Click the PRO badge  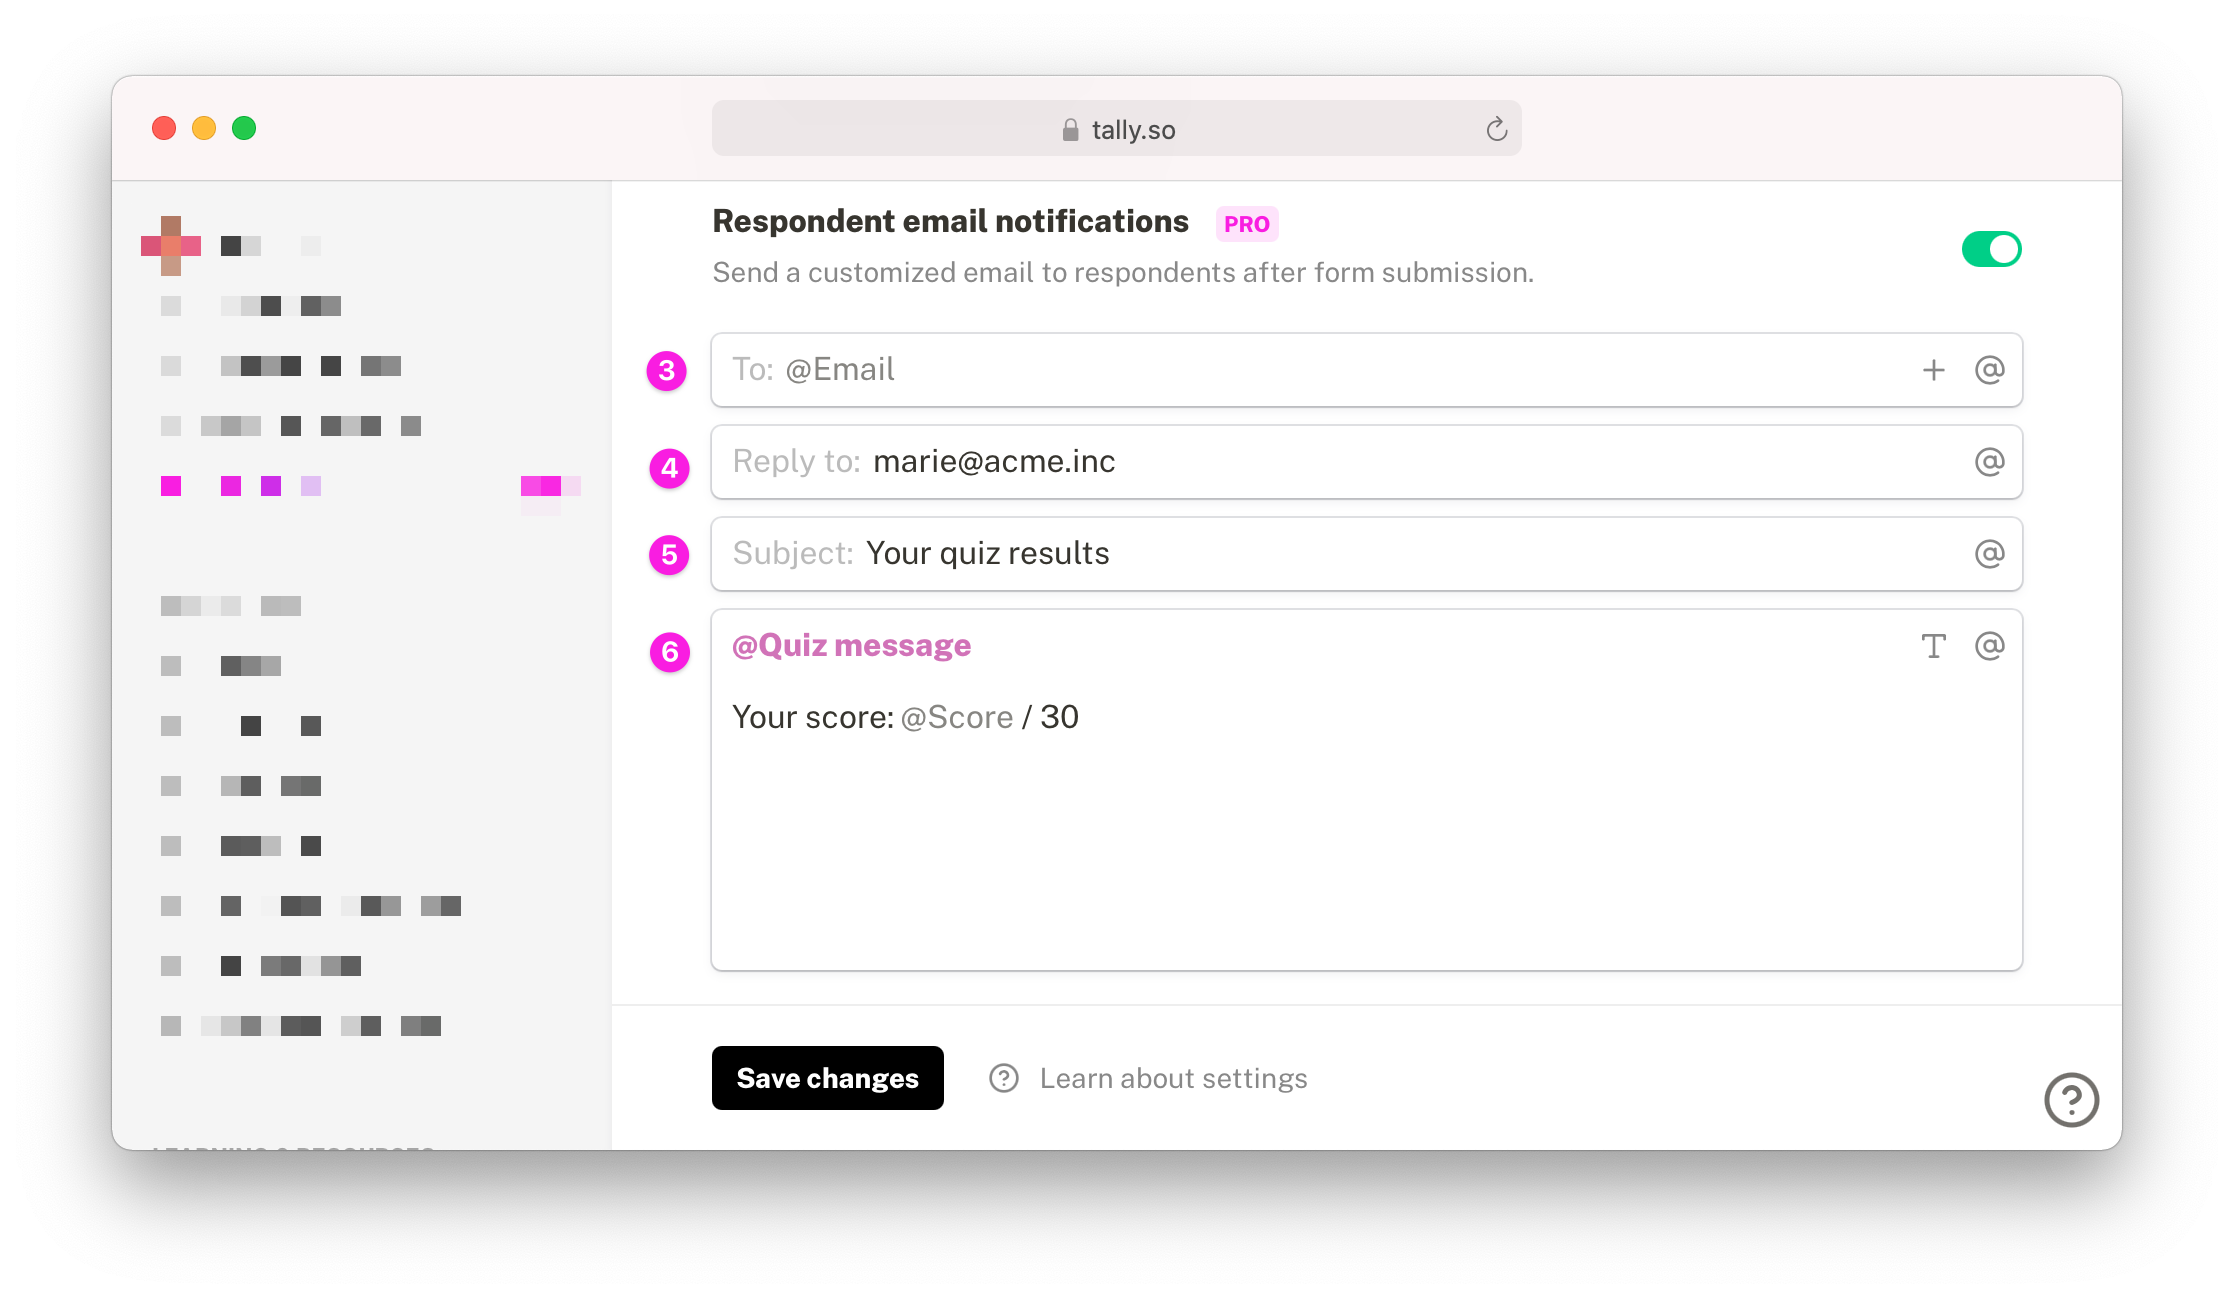(x=1246, y=224)
